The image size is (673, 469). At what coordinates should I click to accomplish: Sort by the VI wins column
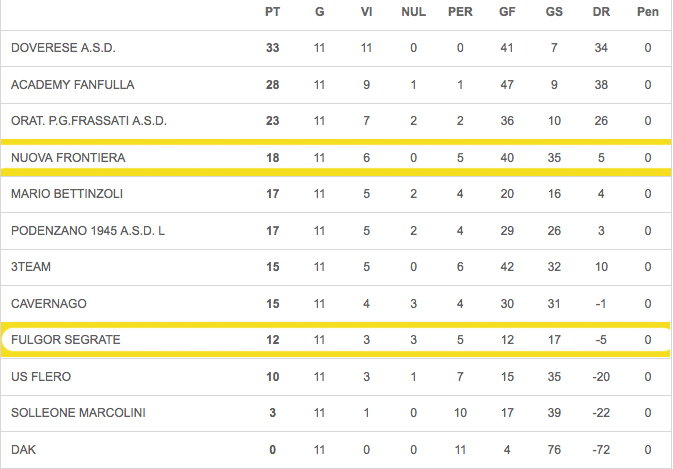(366, 12)
